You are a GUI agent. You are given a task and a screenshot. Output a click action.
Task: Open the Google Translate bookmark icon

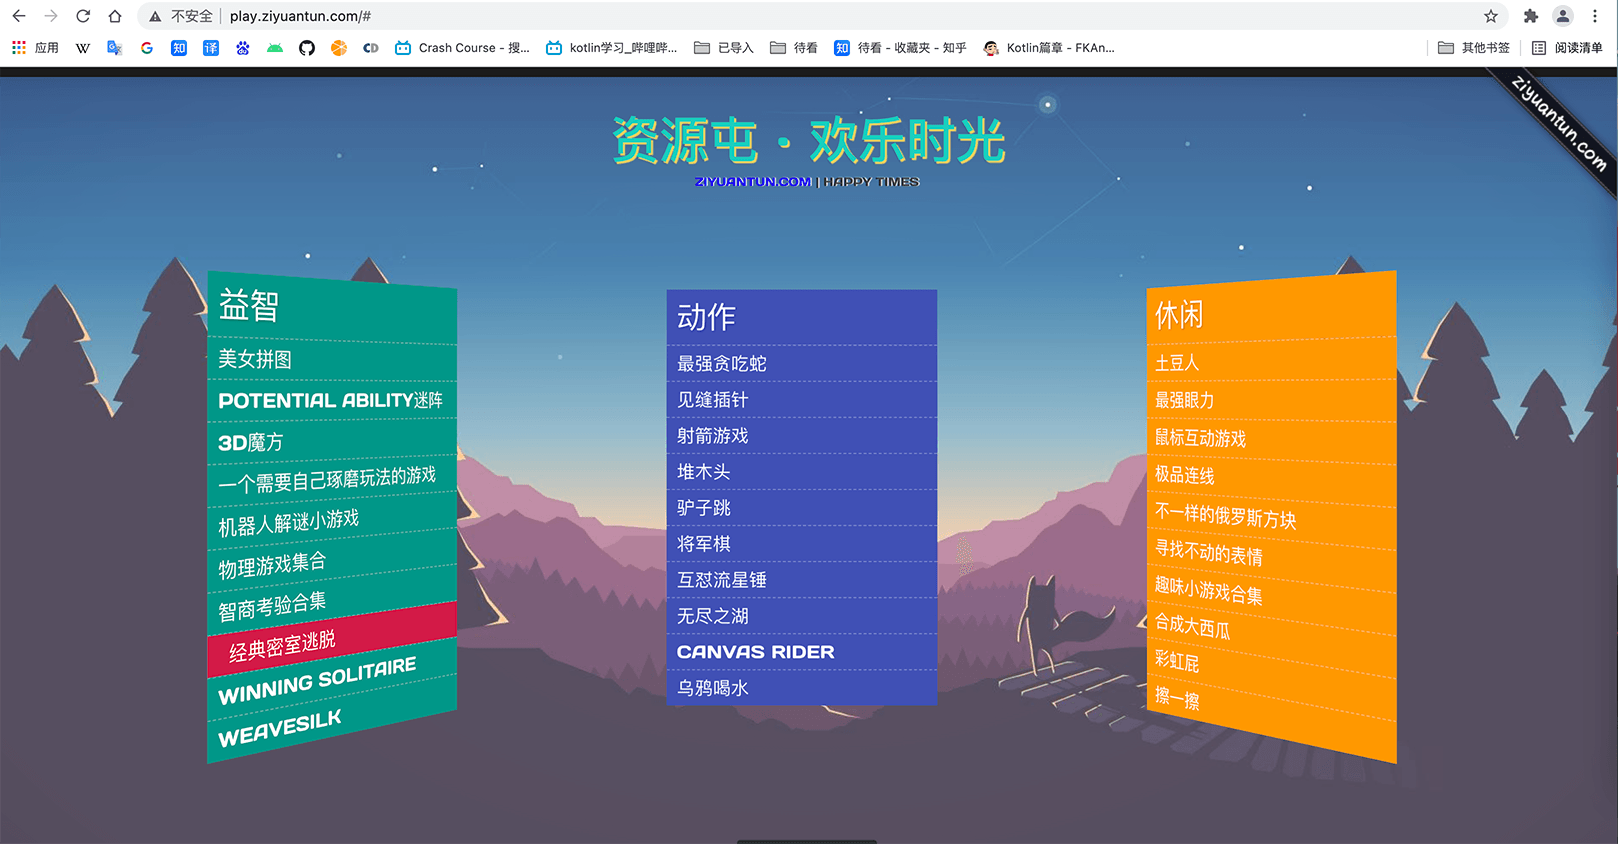pyautogui.click(x=115, y=48)
